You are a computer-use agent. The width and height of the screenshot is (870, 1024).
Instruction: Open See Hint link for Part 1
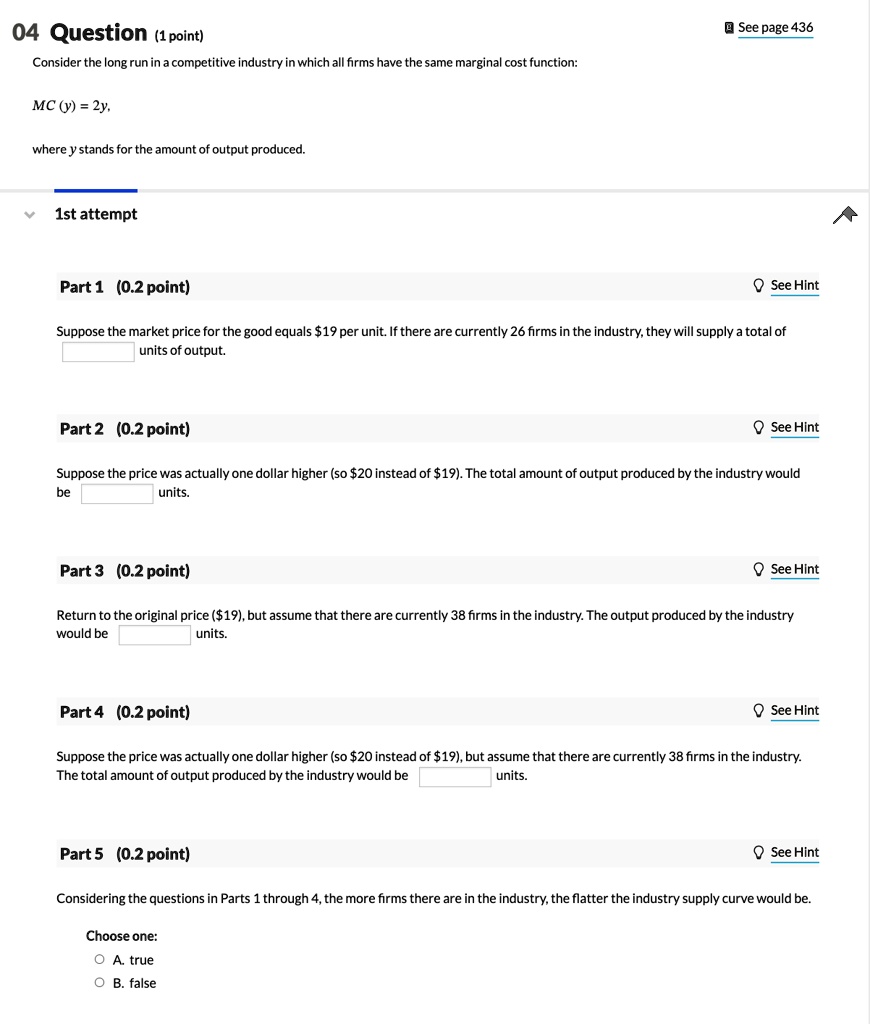794,286
